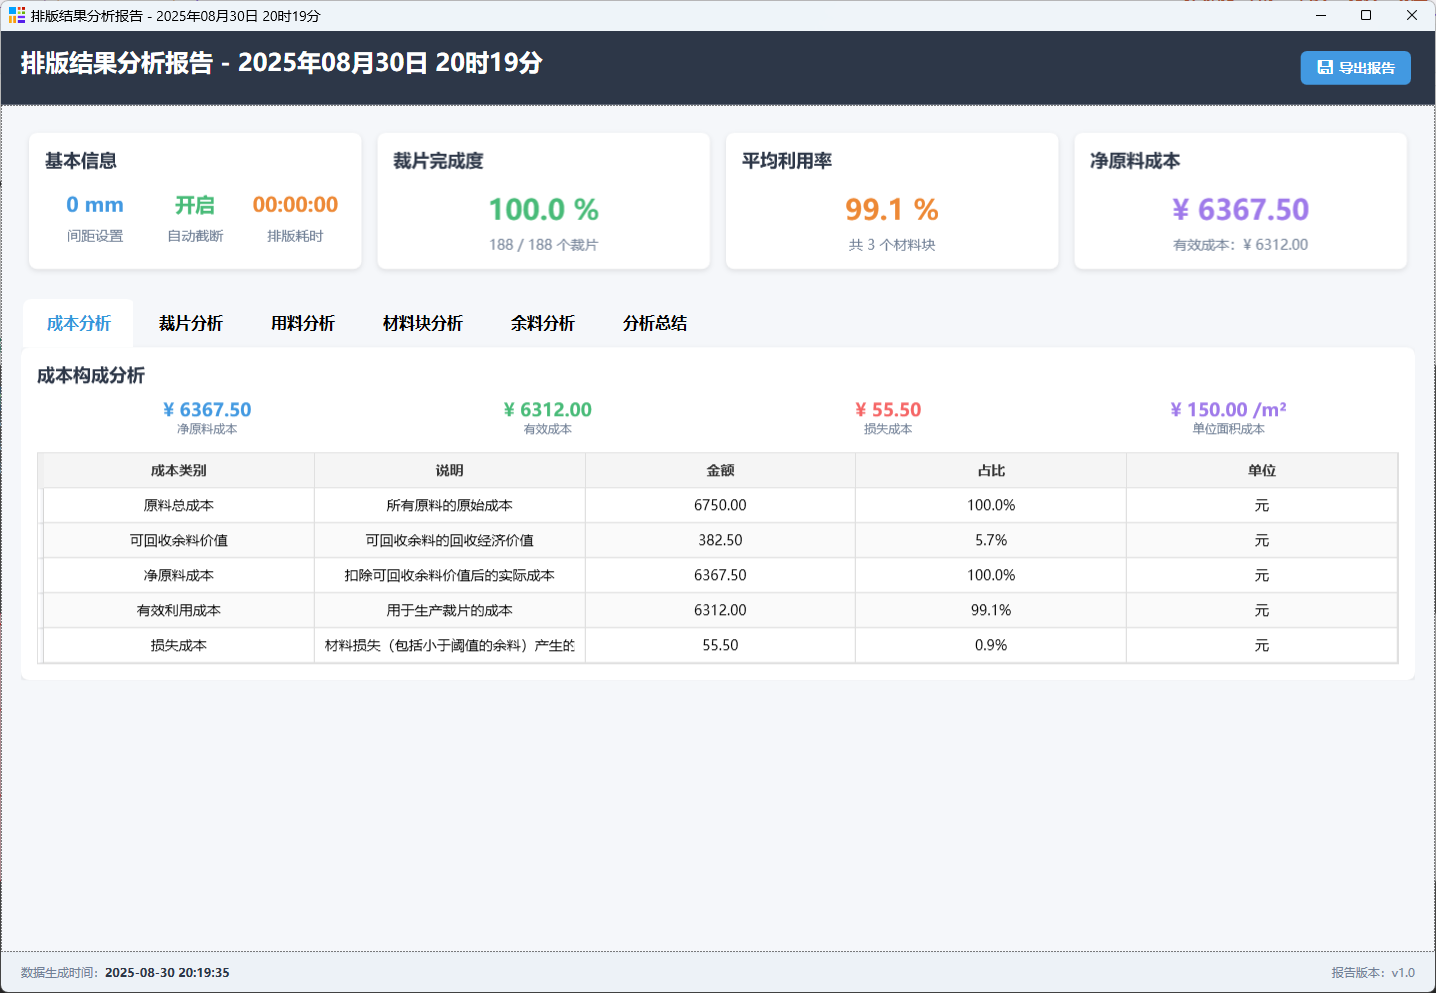
Task: Click the 自动截断 开启 status value
Action: point(195,205)
